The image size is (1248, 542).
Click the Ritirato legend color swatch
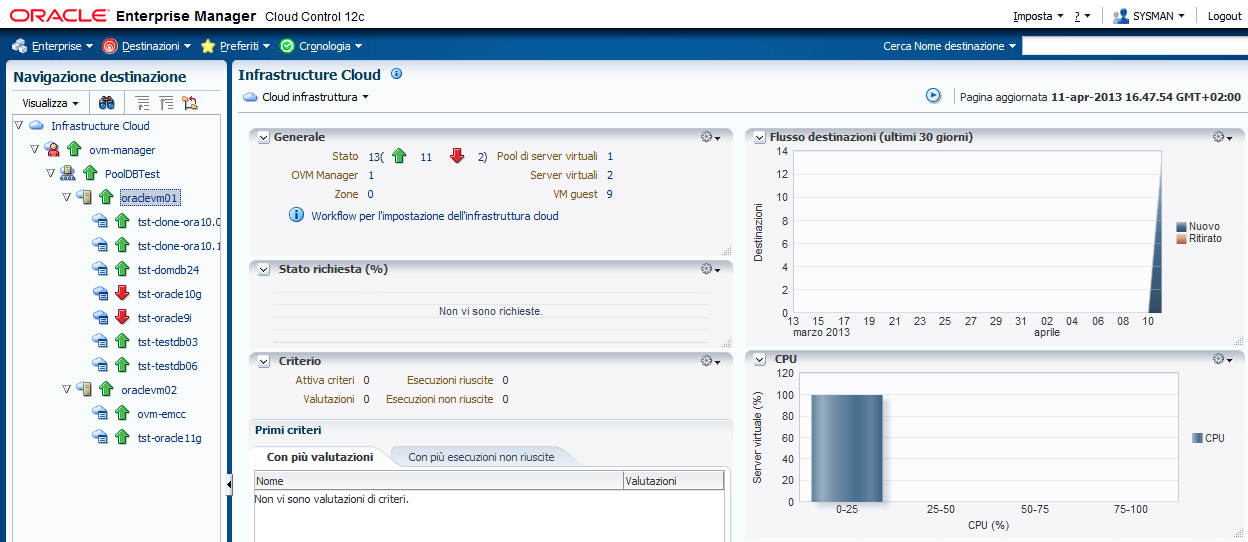click(1182, 239)
